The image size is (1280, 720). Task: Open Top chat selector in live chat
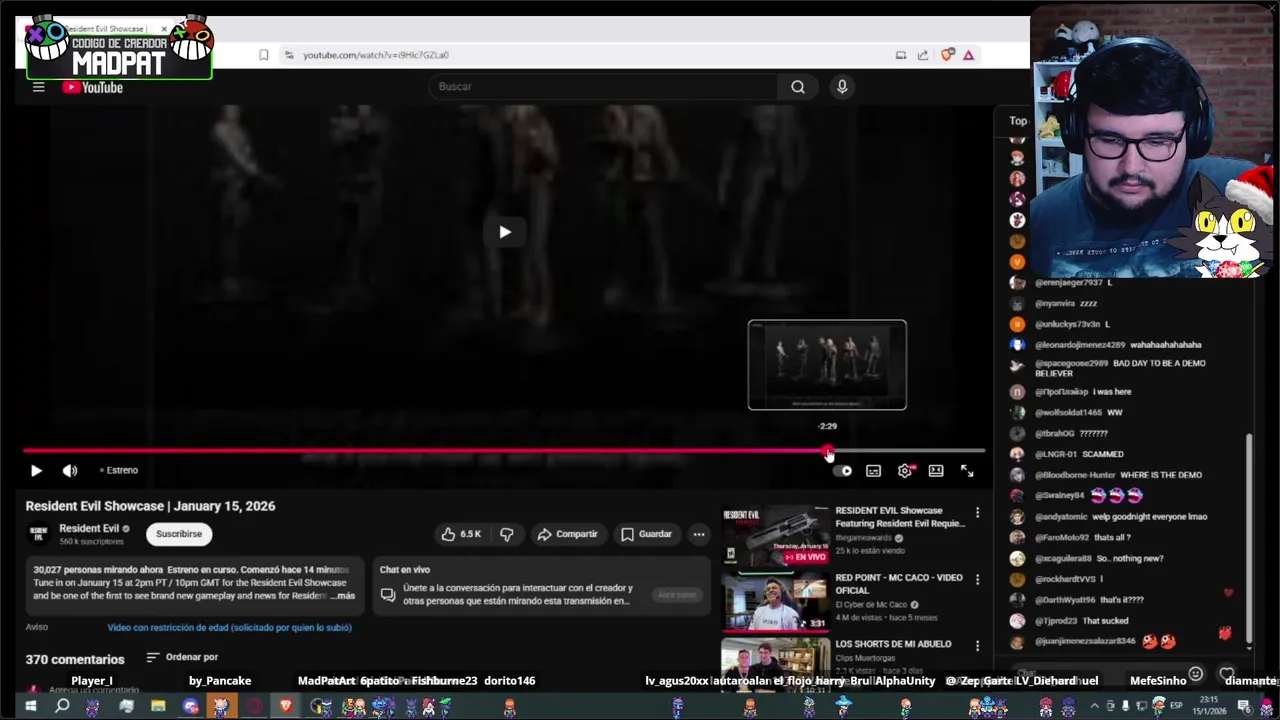1018,120
